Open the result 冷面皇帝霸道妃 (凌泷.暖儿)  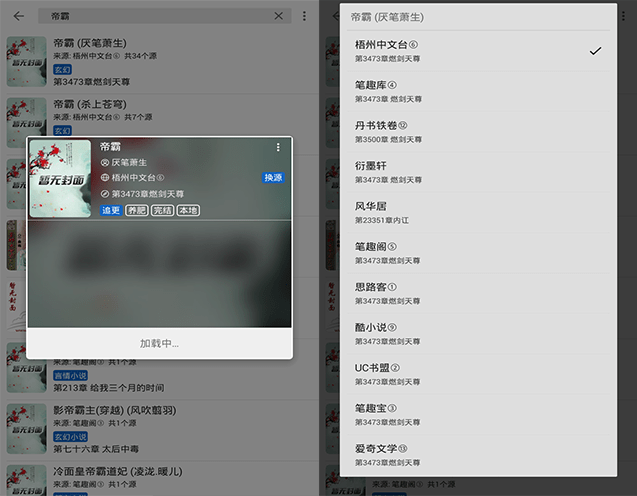point(159,479)
